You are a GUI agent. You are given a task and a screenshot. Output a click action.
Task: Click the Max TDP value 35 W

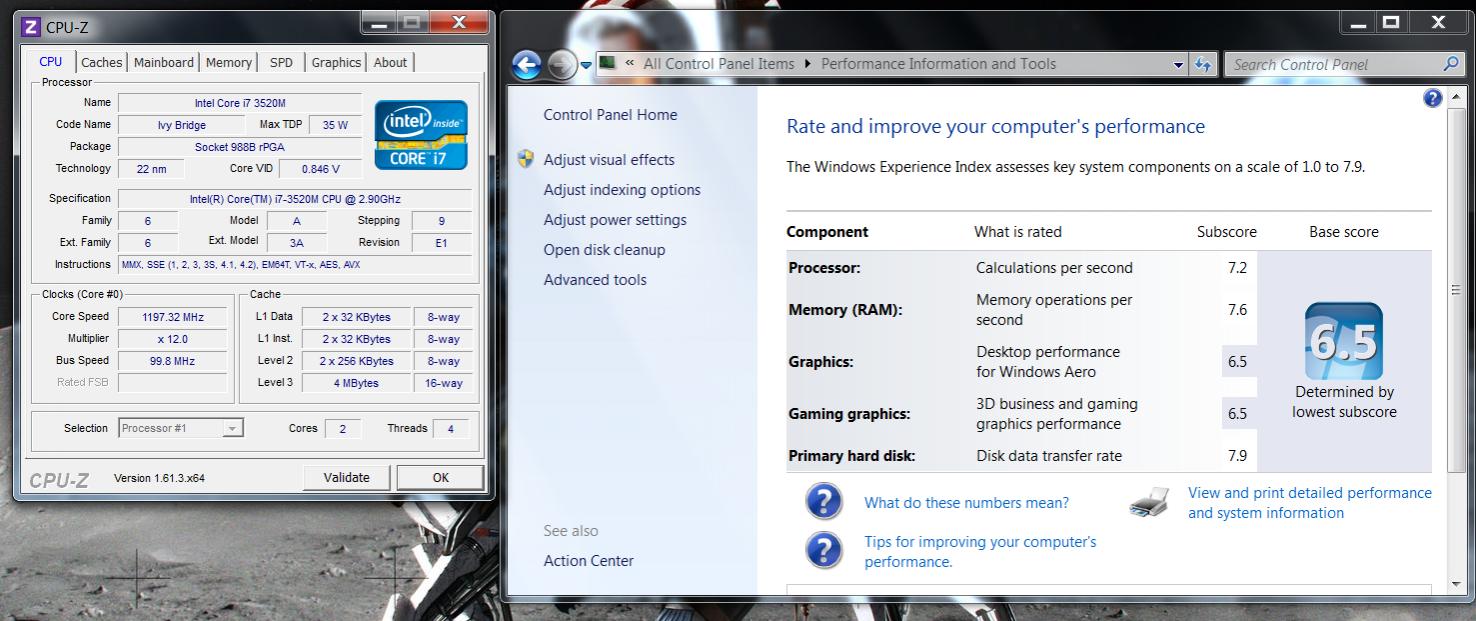tap(336, 124)
